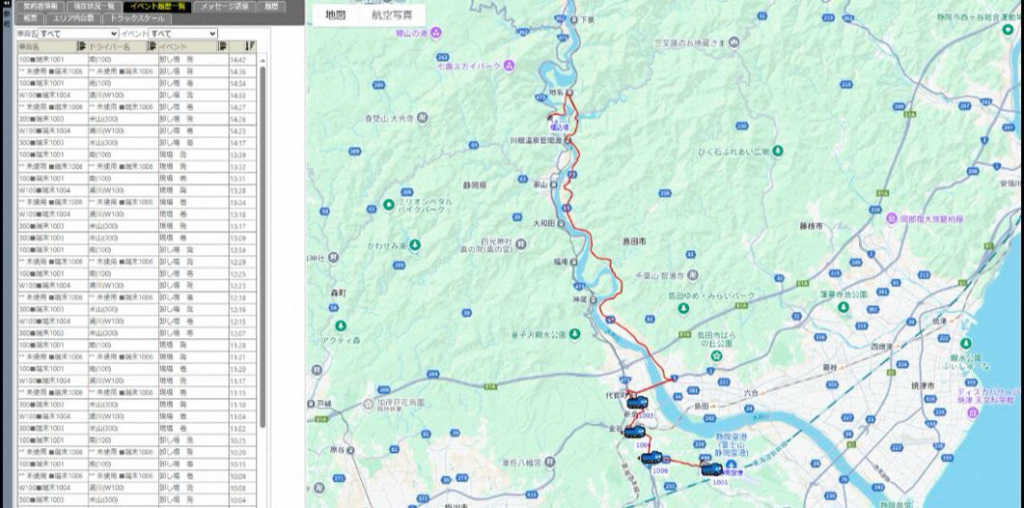Click the event list vertical scrollbar
1024x508 pixels.
coord(263,247)
